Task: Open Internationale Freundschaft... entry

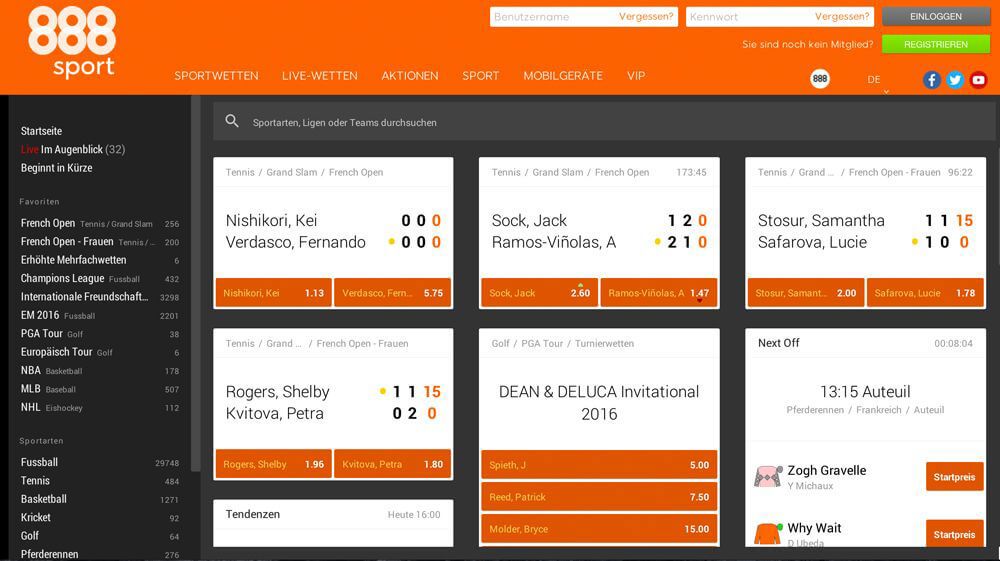Action: tap(99, 297)
